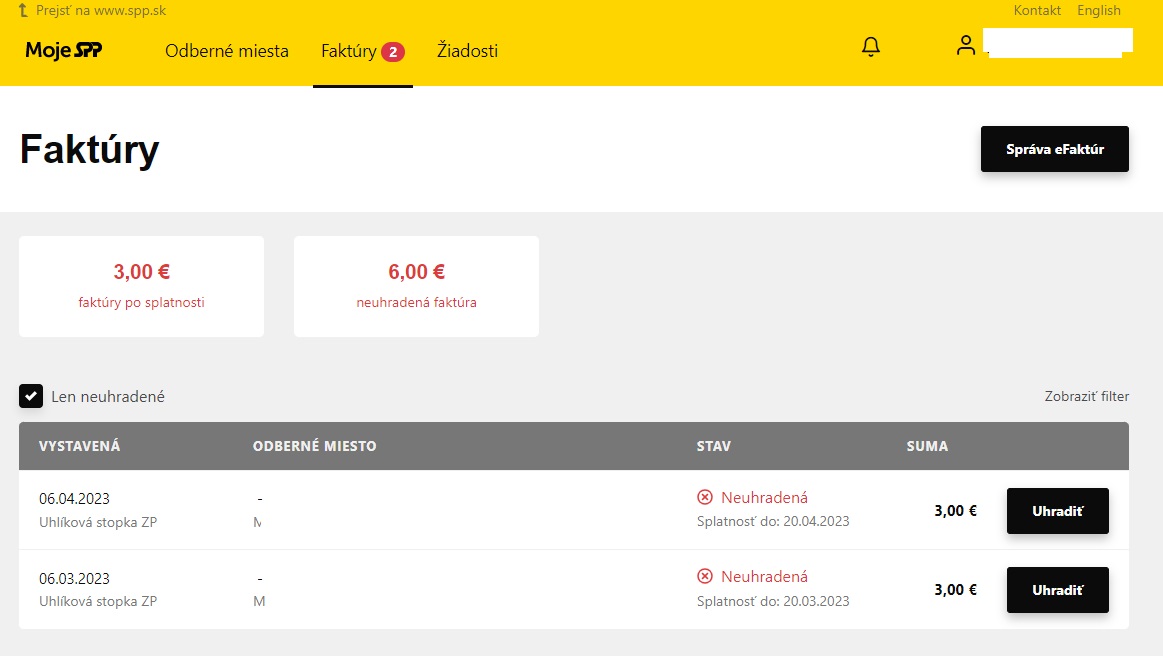Click the 3,00 € faktúry po splatnosti card
Image resolution: width=1163 pixels, height=656 pixels.
coord(141,286)
